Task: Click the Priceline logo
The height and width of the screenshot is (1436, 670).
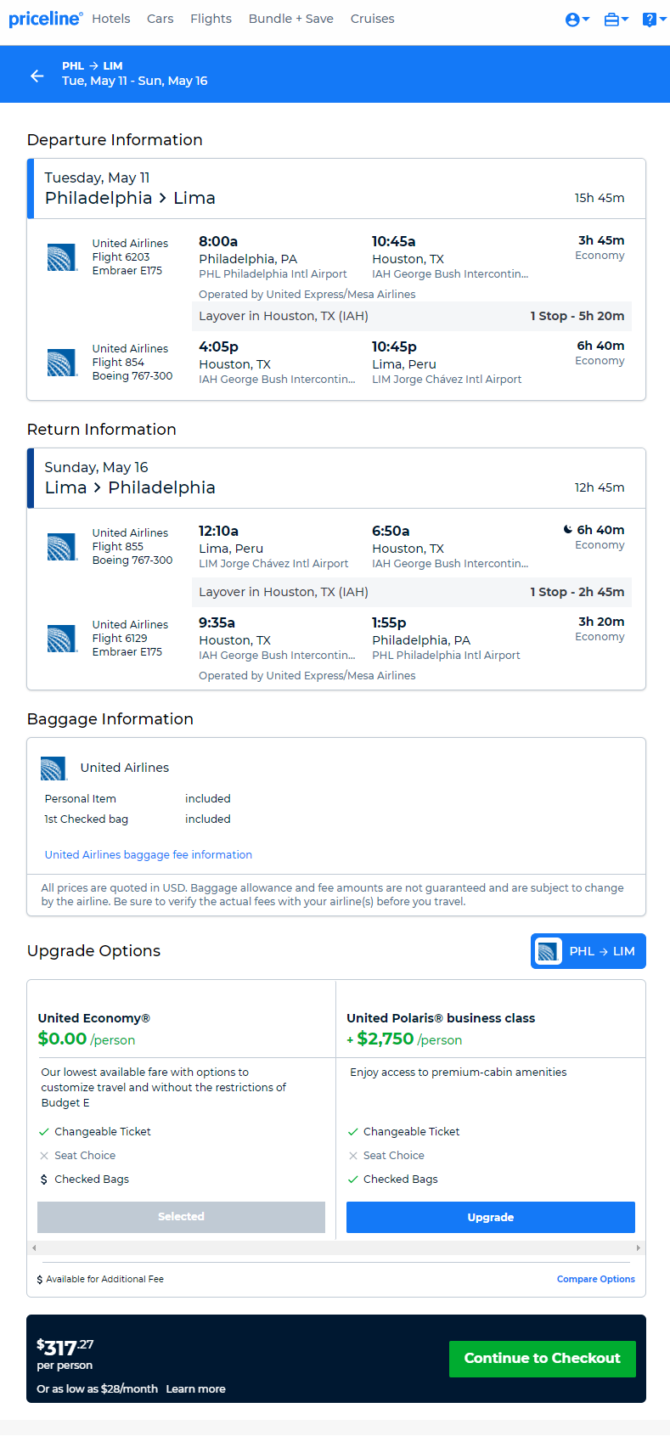Action: [46, 19]
